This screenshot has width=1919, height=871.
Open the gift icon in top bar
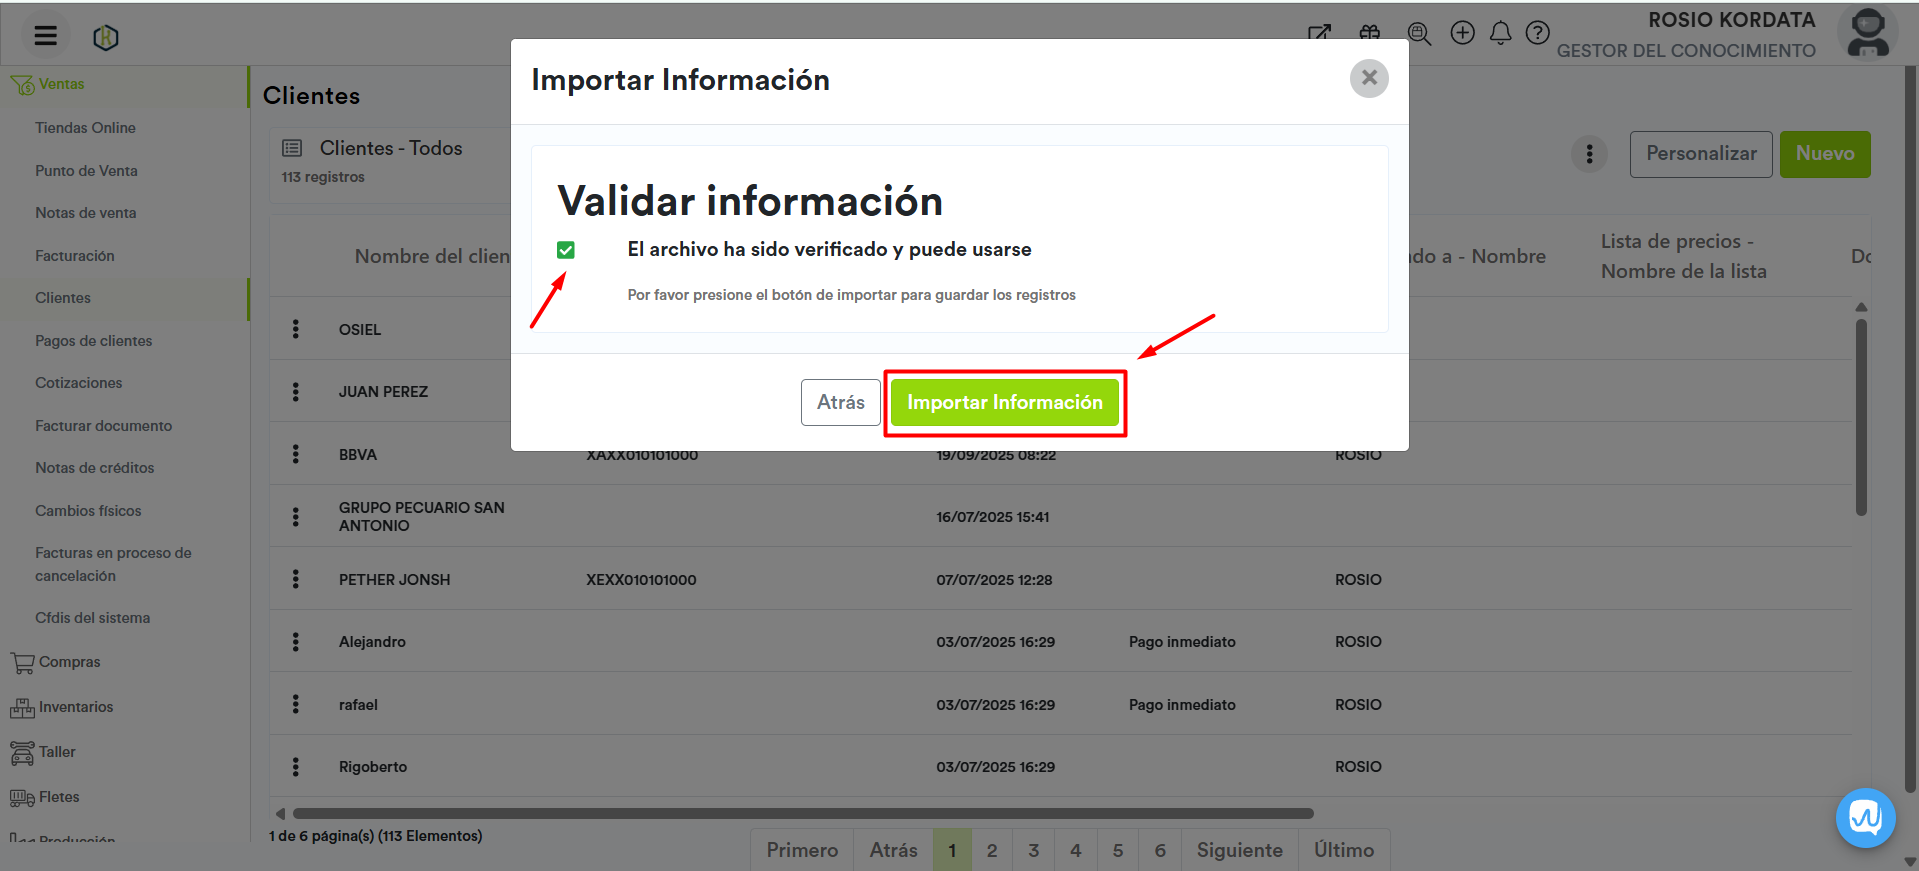point(1369,32)
